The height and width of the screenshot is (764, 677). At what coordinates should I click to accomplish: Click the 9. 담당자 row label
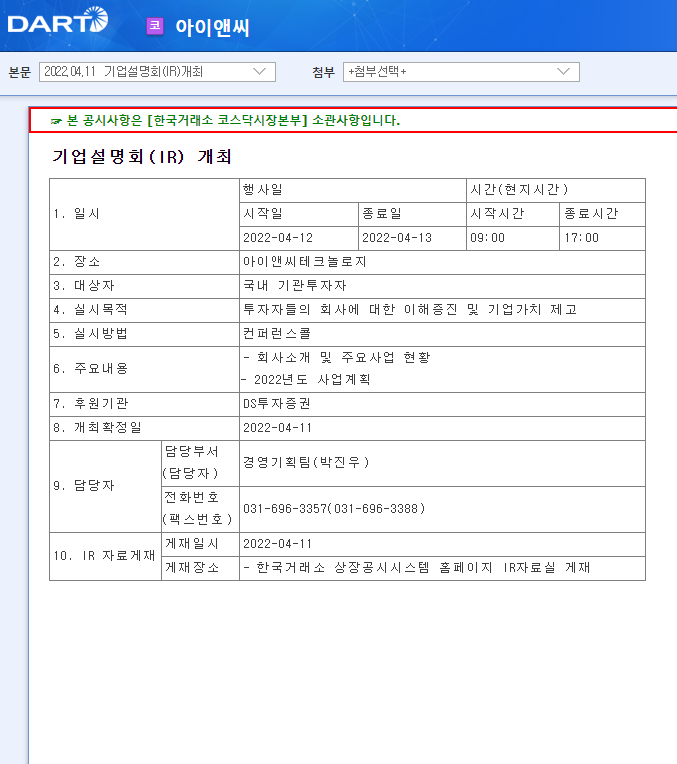point(105,486)
